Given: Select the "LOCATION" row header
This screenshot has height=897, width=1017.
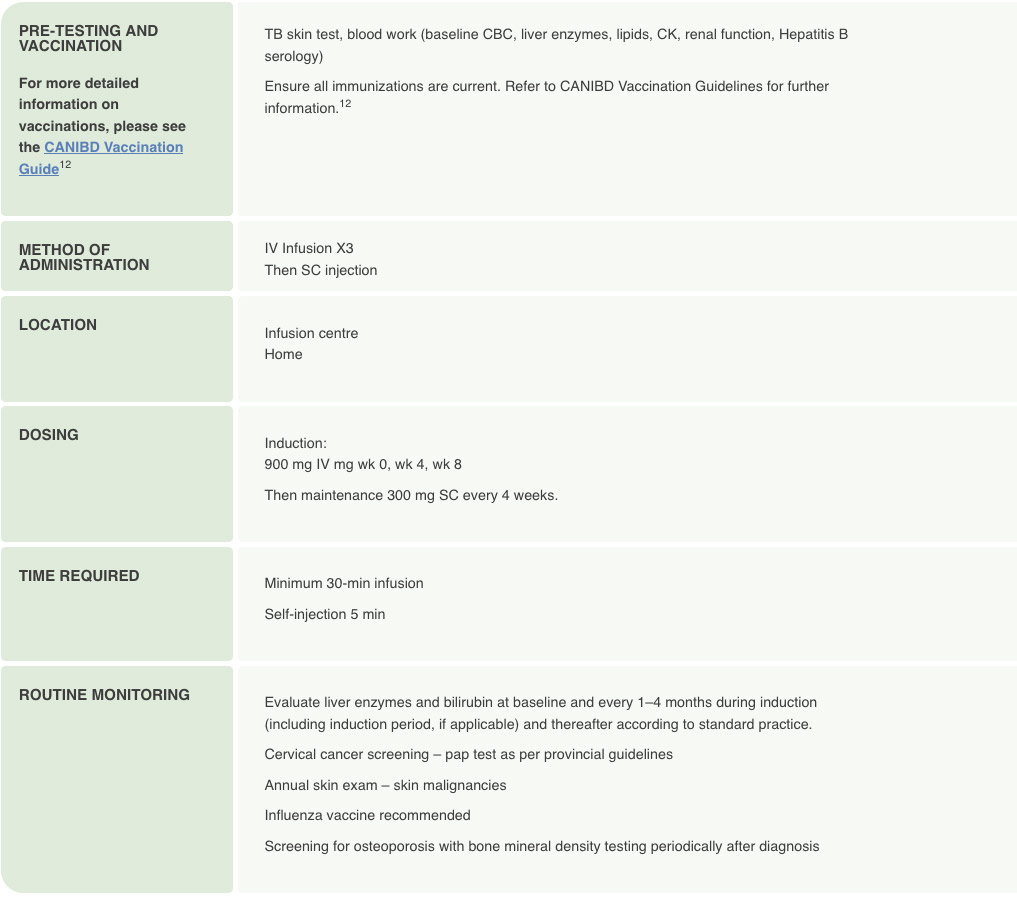Looking at the screenshot, I should click(58, 325).
